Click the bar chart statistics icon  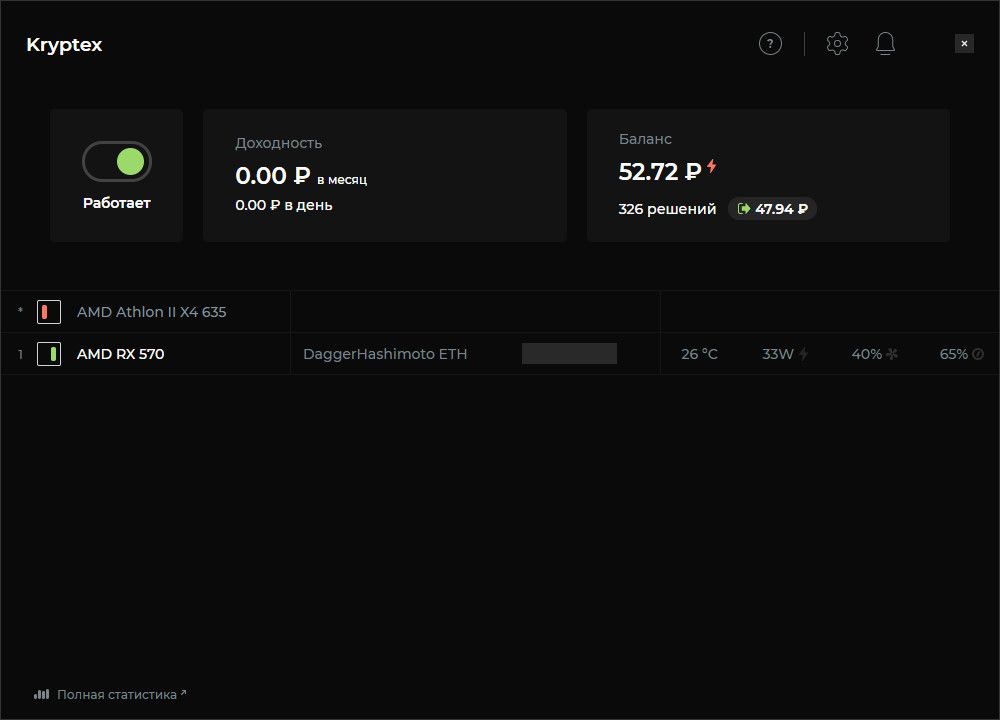point(41,694)
